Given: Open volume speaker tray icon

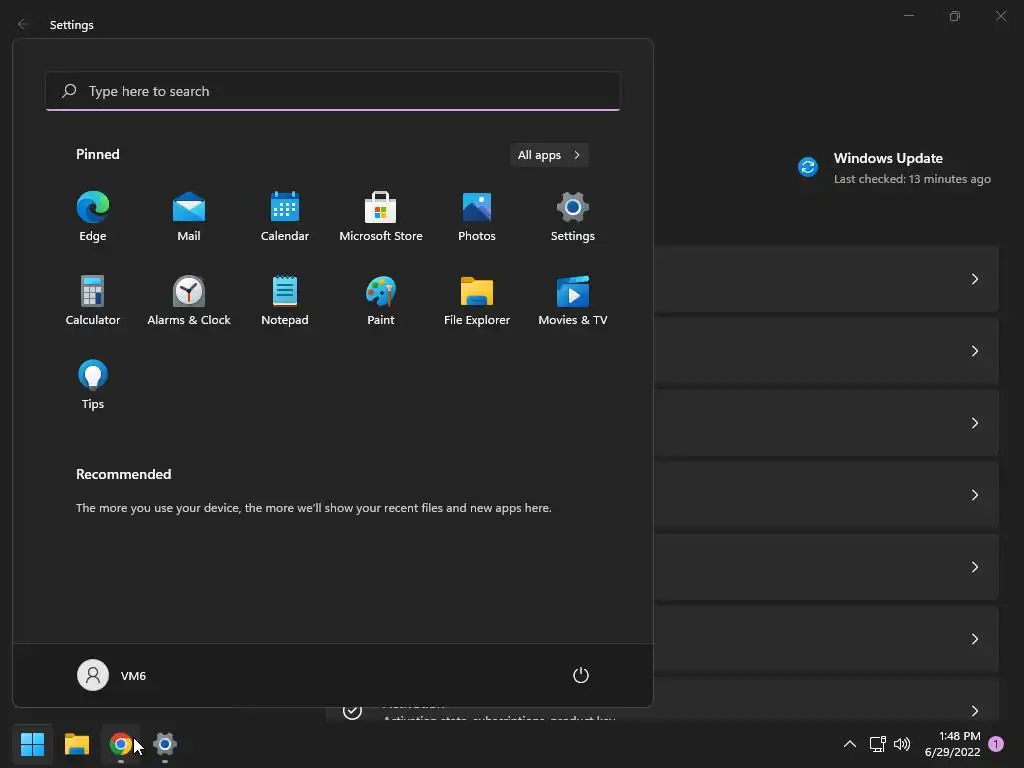Looking at the screenshot, I should coord(902,744).
